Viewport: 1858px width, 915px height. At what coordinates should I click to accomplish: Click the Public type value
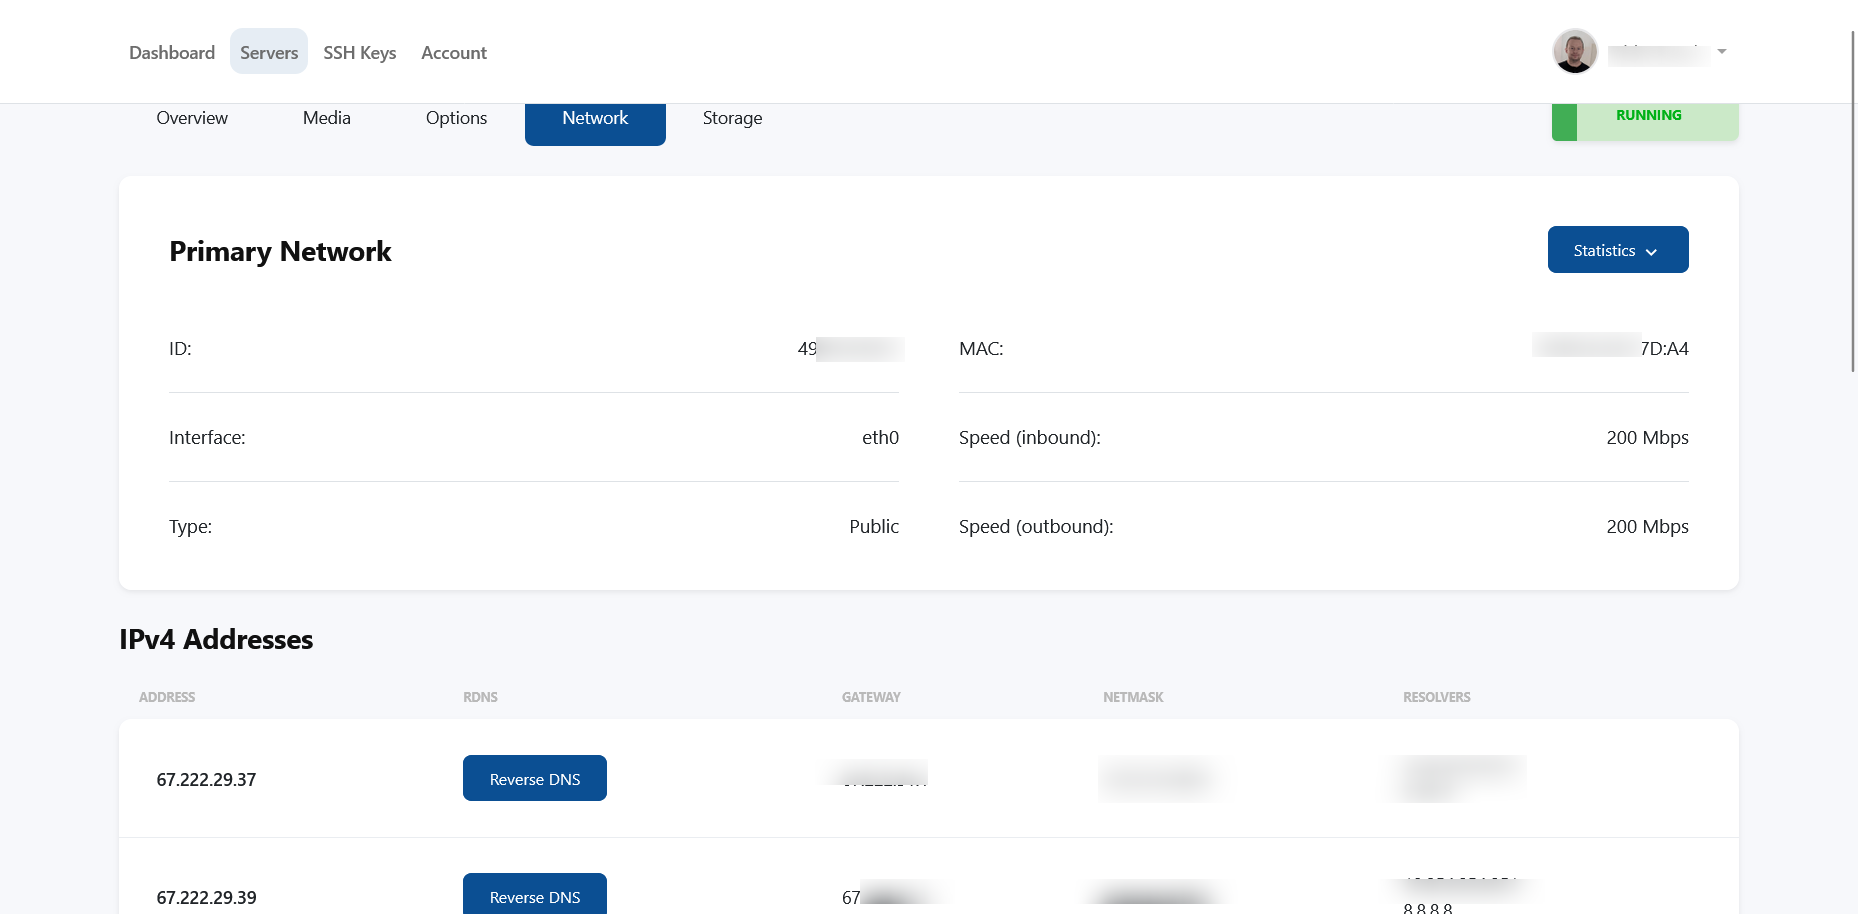pyautogui.click(x=874, y=526)
